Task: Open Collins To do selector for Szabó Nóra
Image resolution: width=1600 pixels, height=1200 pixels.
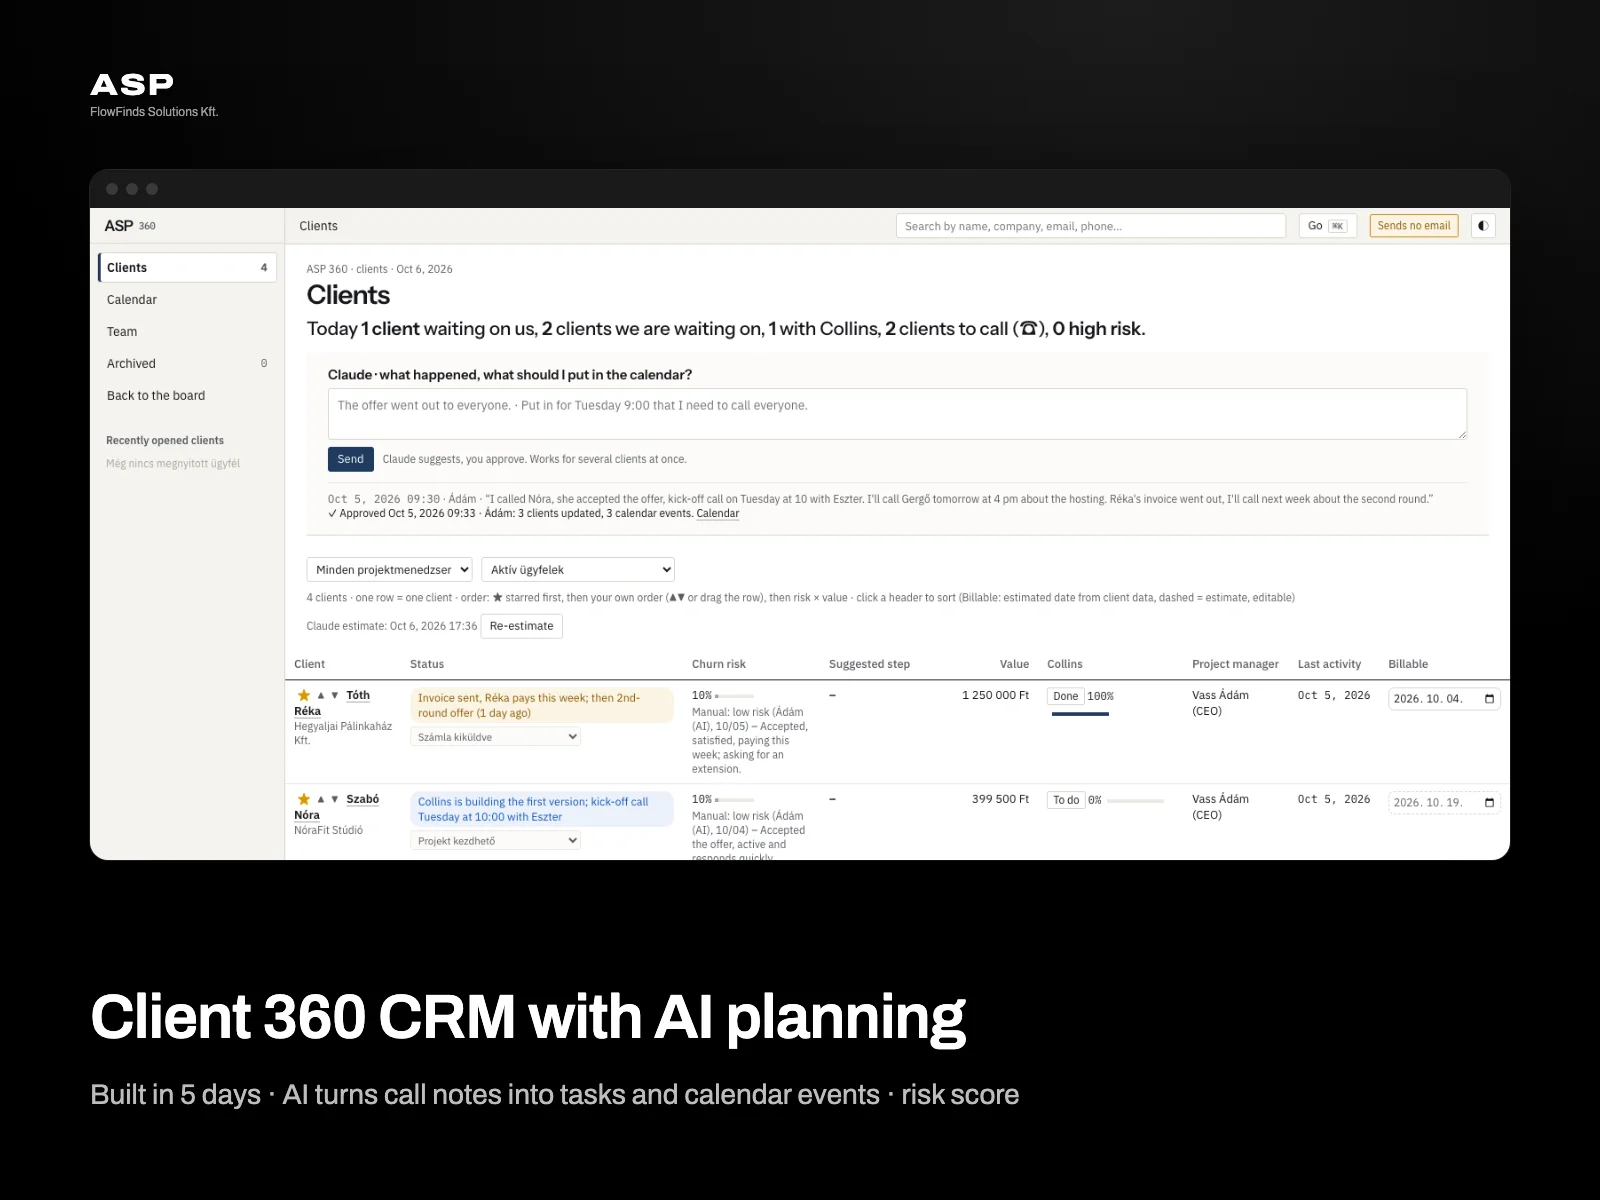Action: pyautogui.click(x=1066, y=800)
